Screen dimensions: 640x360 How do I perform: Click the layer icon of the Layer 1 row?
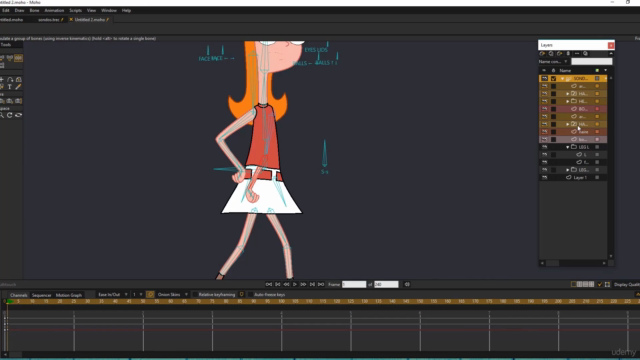point(569,178)
